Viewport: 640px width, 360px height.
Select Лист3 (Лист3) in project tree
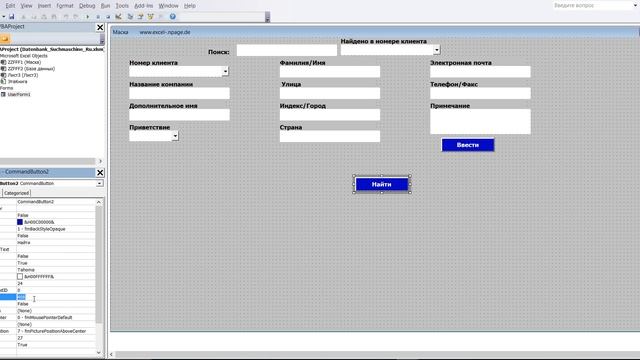coord(22,75)
